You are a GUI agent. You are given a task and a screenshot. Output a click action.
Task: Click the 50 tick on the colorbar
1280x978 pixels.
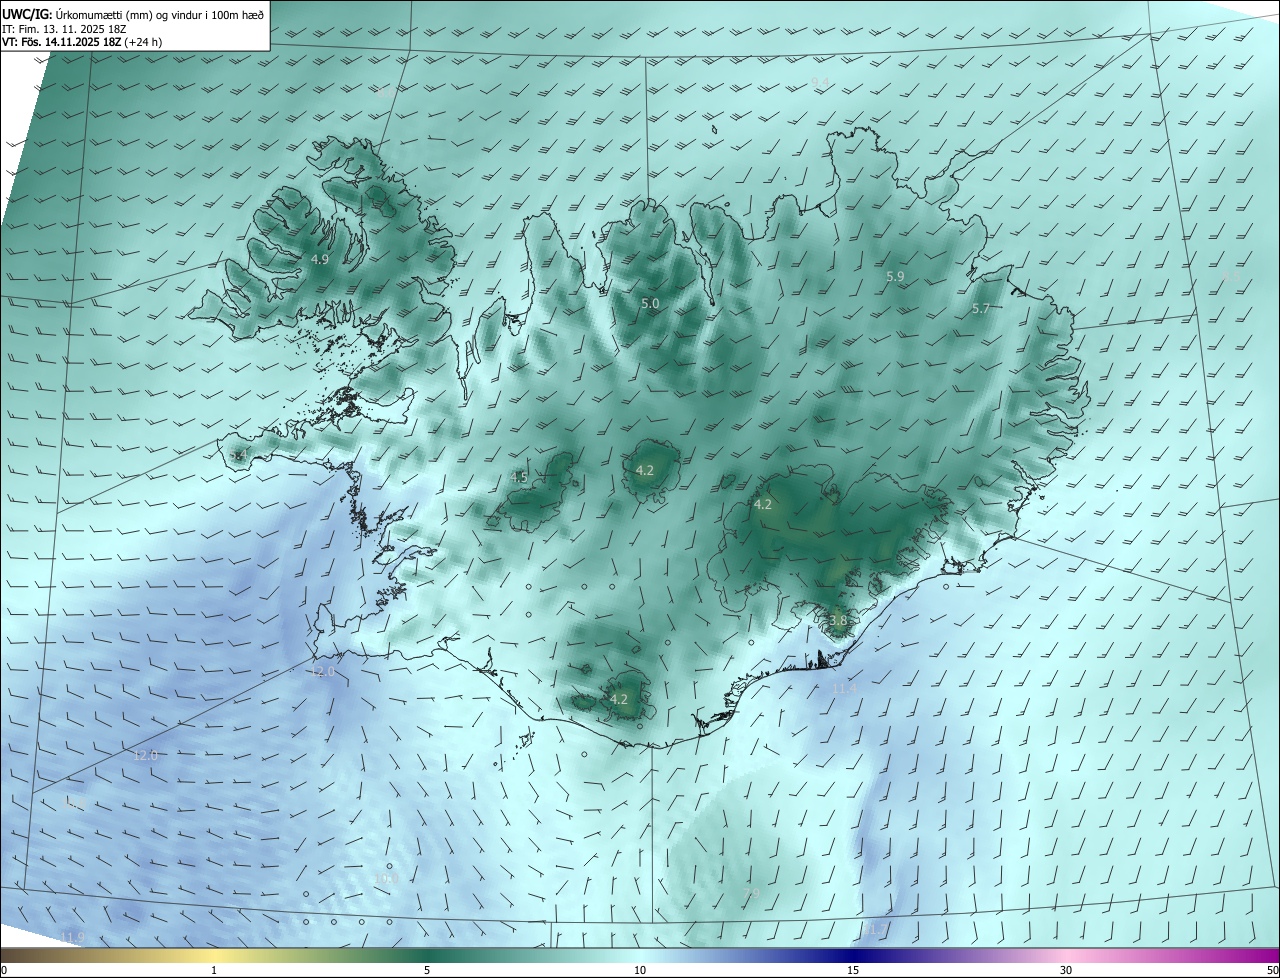[x=1272, y=970]
